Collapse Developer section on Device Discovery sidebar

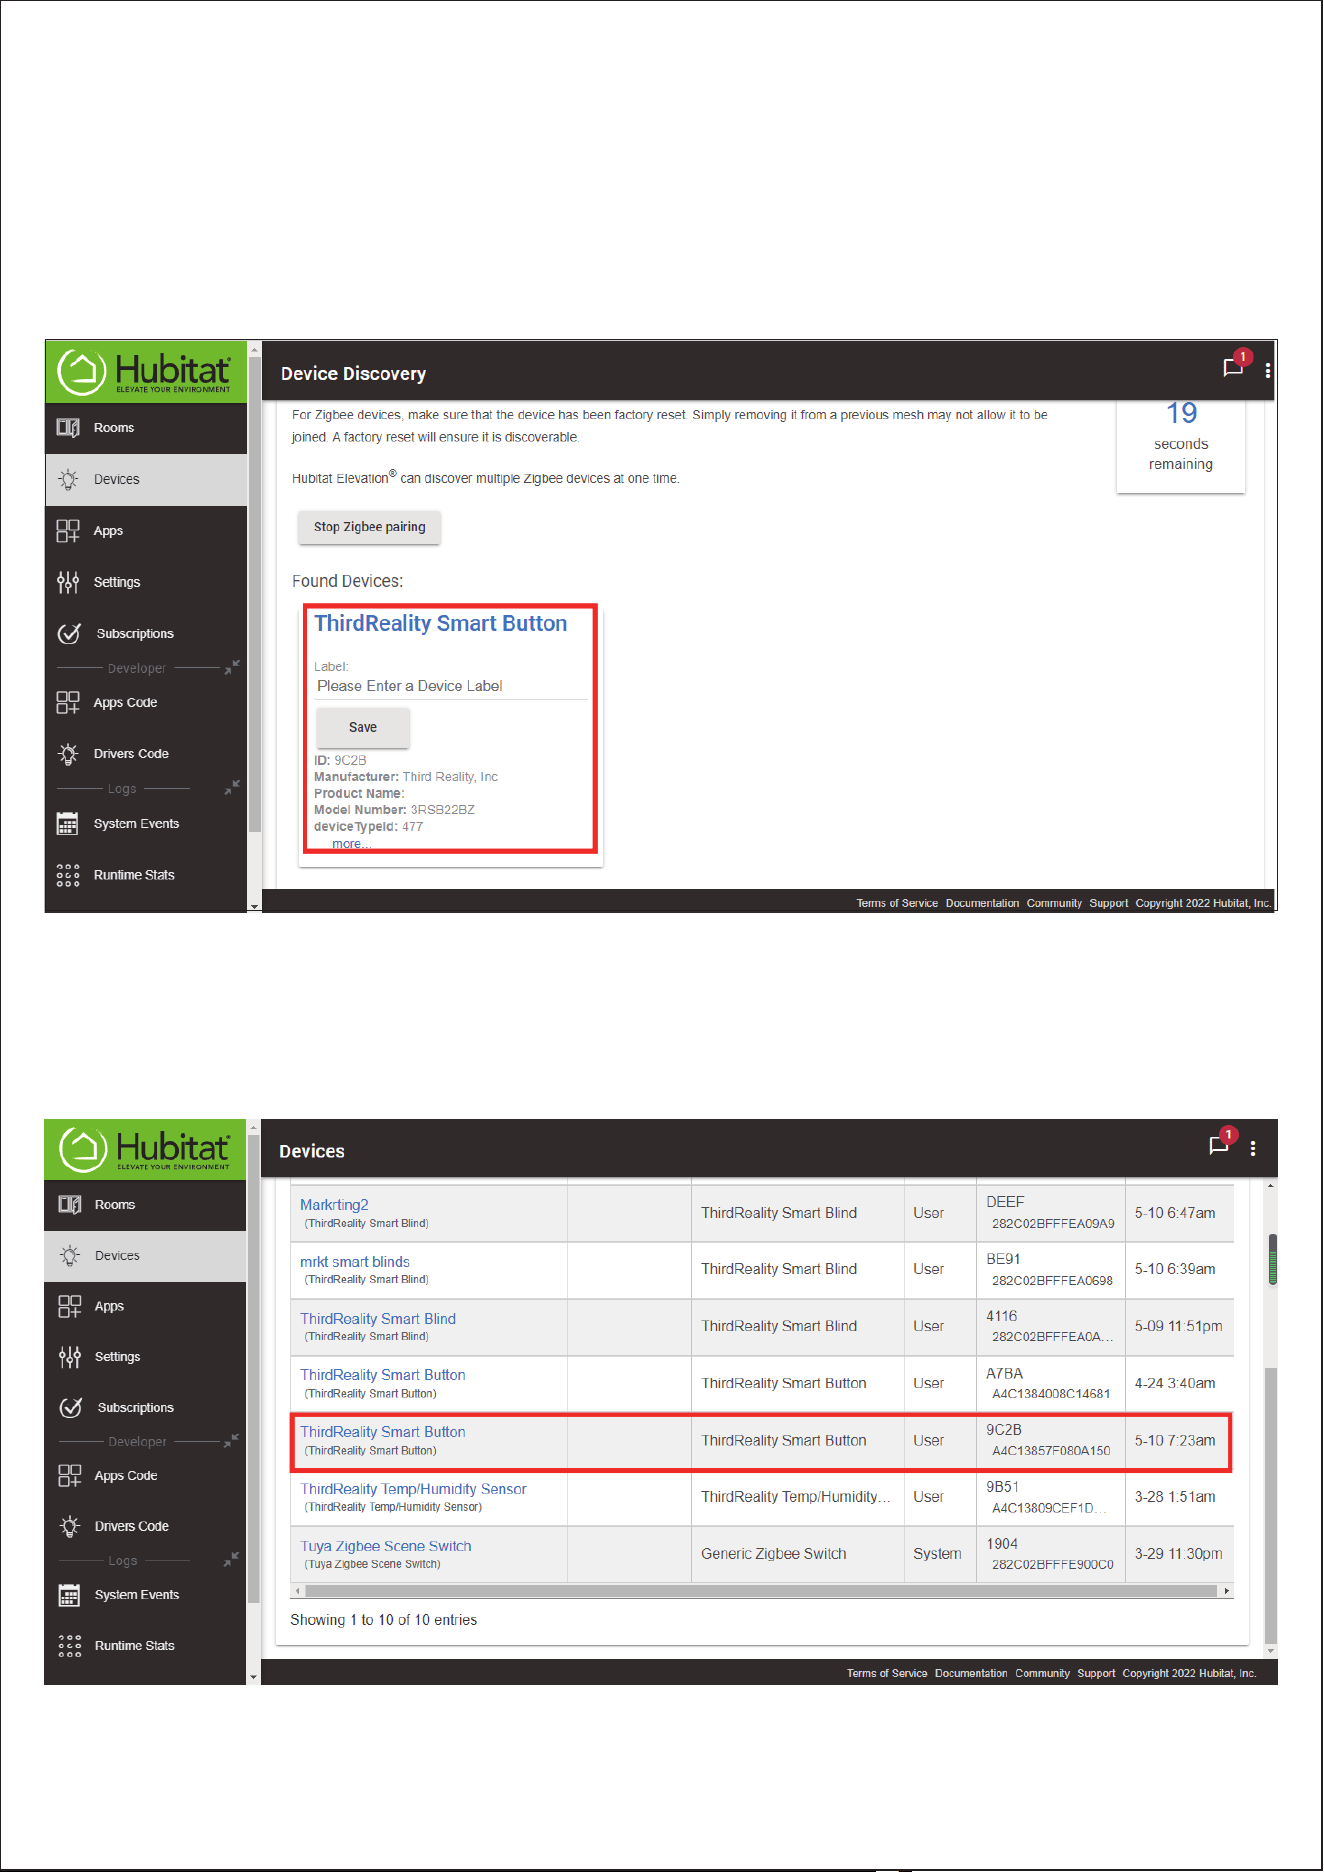click(x=232, y=667)
